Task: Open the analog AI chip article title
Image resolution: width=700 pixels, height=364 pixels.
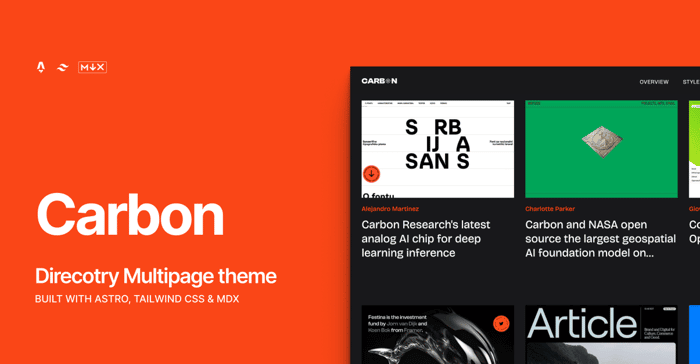Action: click(x=425, y=238)
